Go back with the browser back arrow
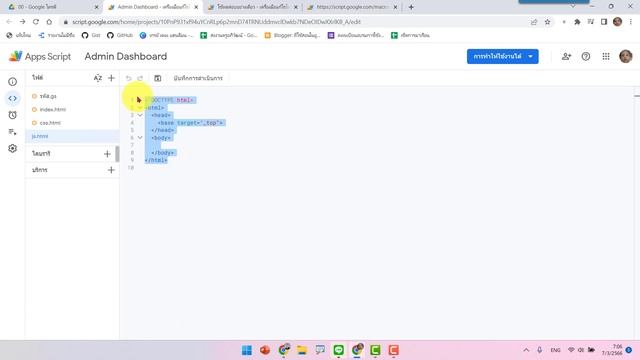Viewport: 640px width, 360px height. [9, 22]
